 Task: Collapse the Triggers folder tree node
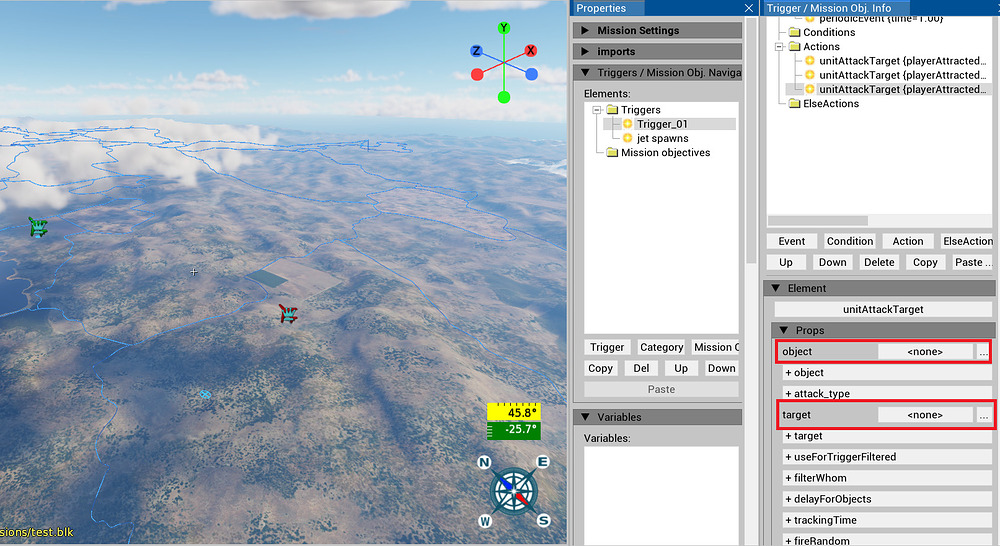point(597,110)
